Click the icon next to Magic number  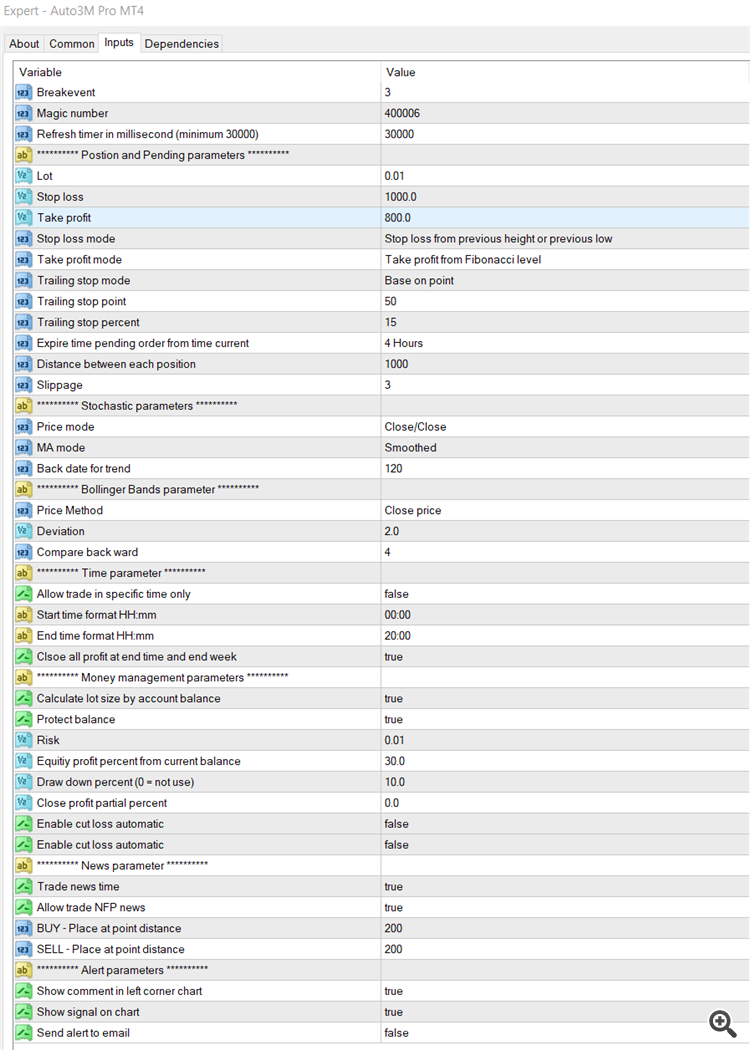pos(23,113)
